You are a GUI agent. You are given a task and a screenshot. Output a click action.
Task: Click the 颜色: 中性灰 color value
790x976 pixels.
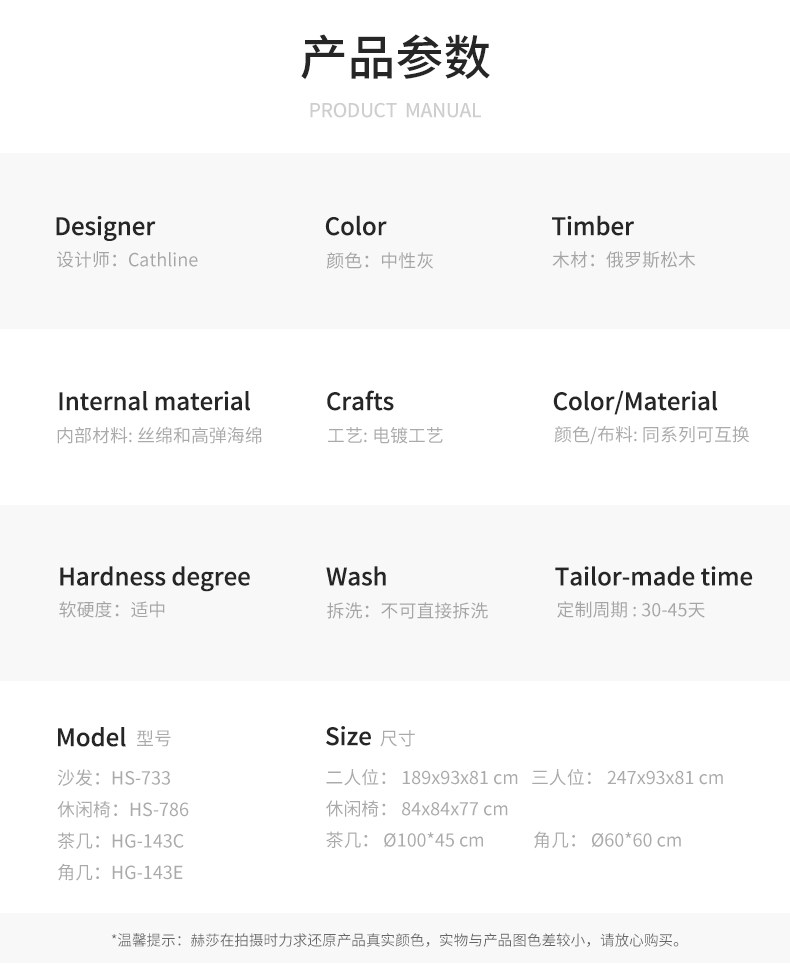click(x=379, y=261)
